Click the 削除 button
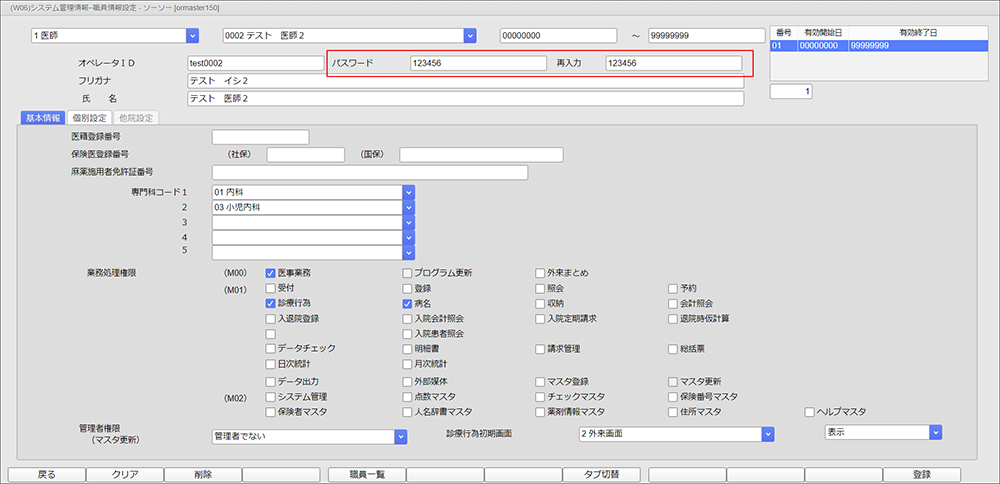 pyautogui.click(x=203, y=474)
